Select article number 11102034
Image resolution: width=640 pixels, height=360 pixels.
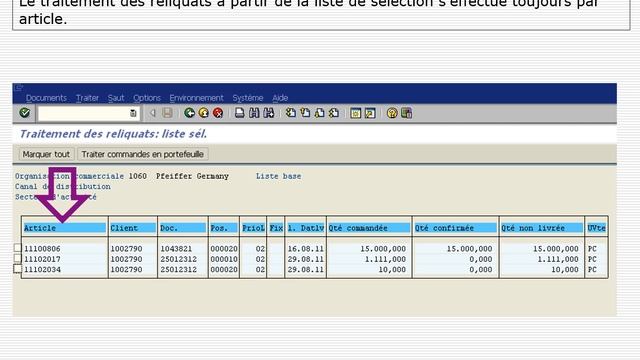pos(42,270)
